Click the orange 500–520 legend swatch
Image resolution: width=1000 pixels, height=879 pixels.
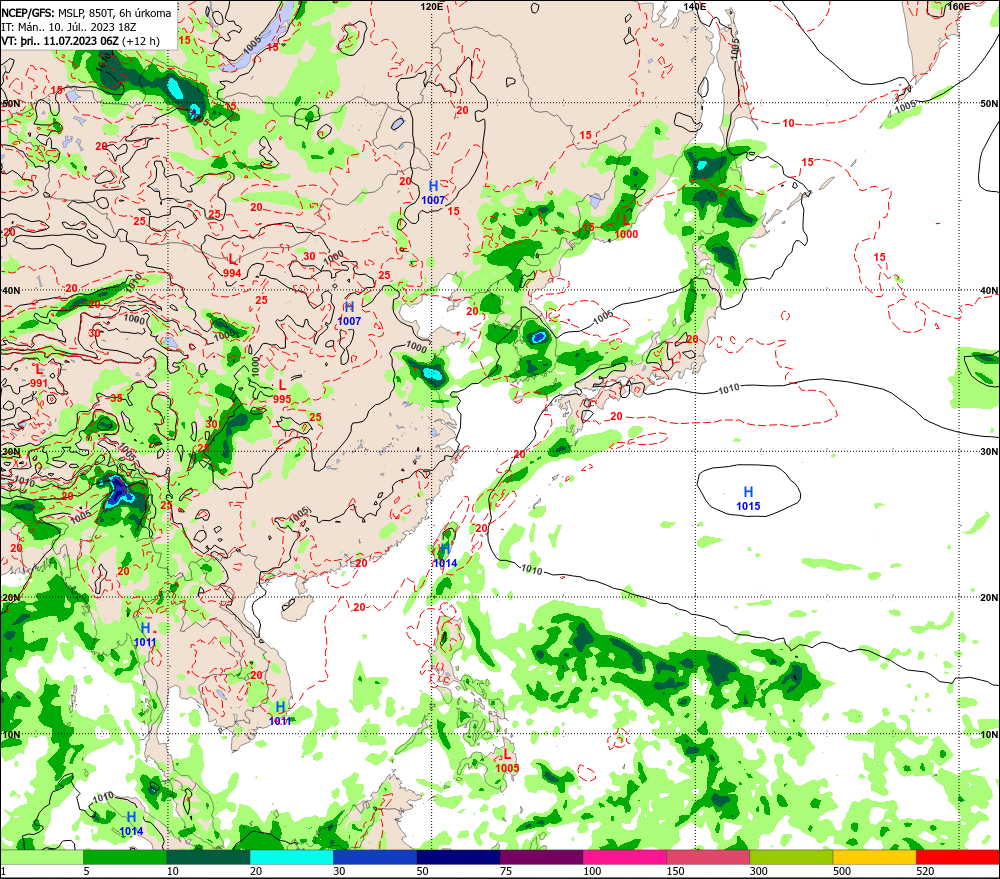coord(874,857)
